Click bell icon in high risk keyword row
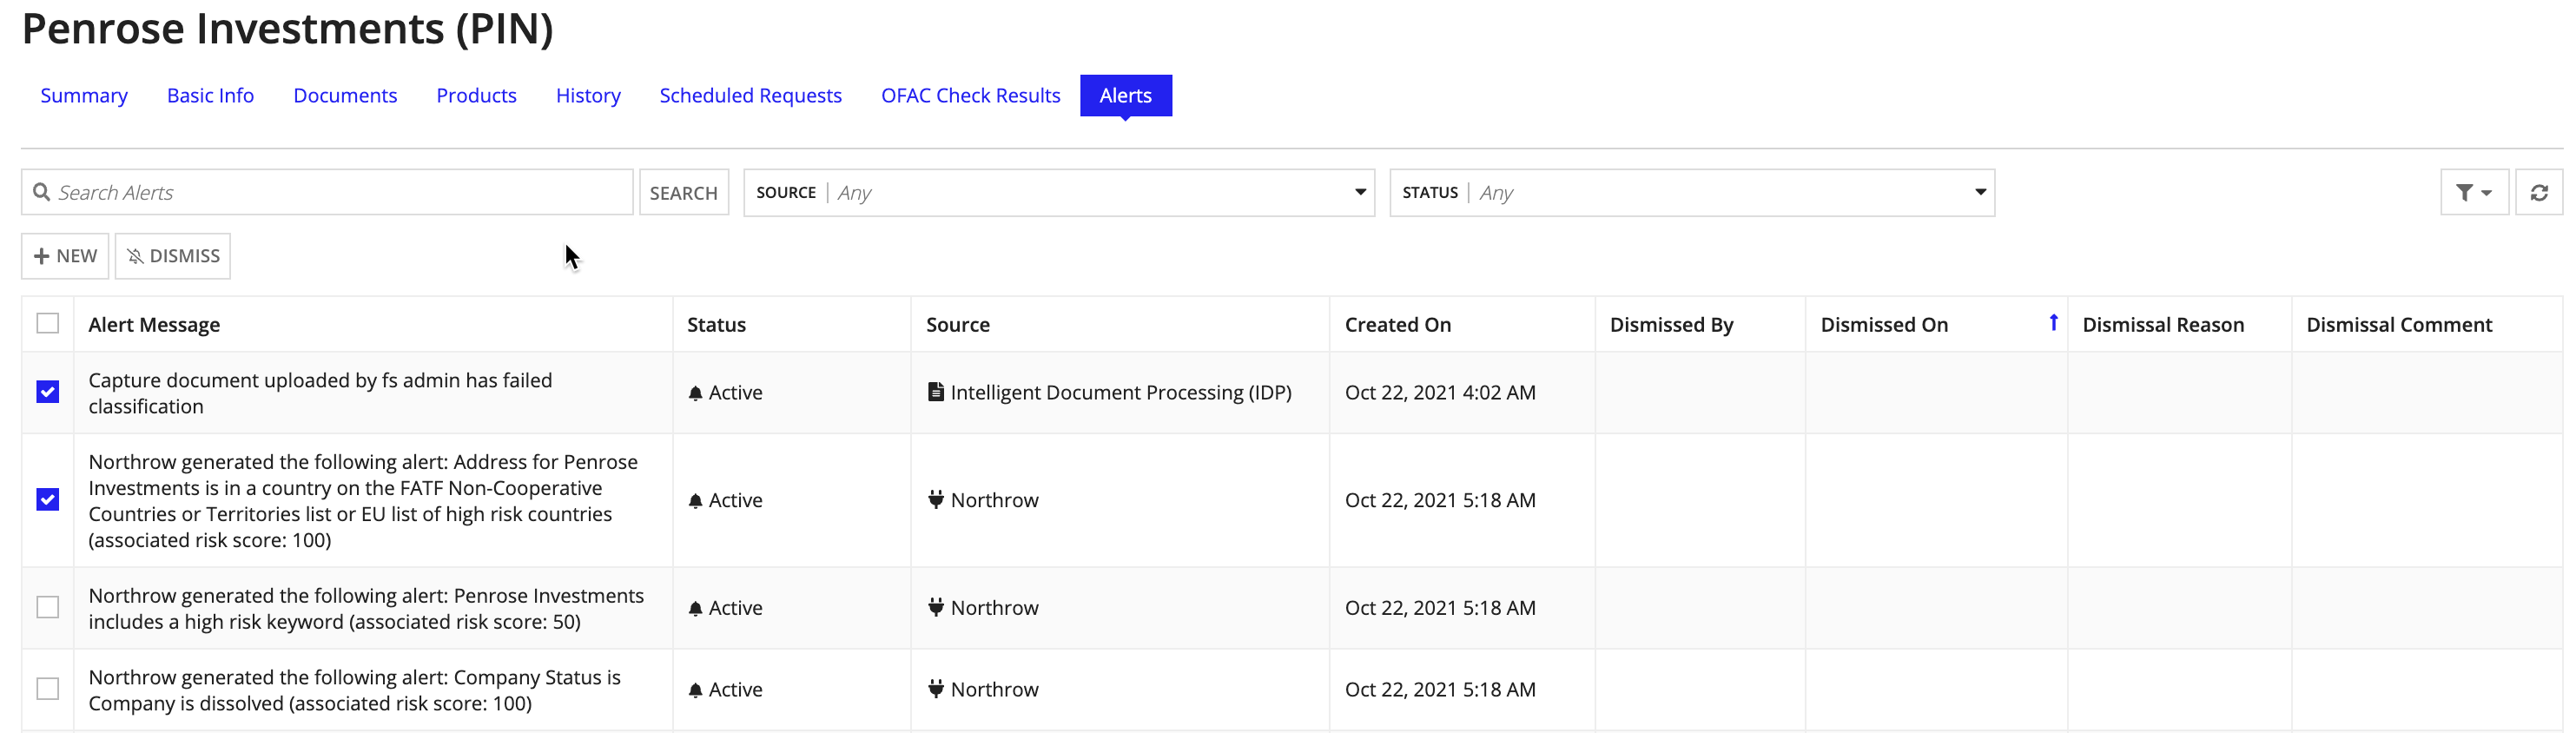Screen dimensions: 2576x733 [695, 609]
